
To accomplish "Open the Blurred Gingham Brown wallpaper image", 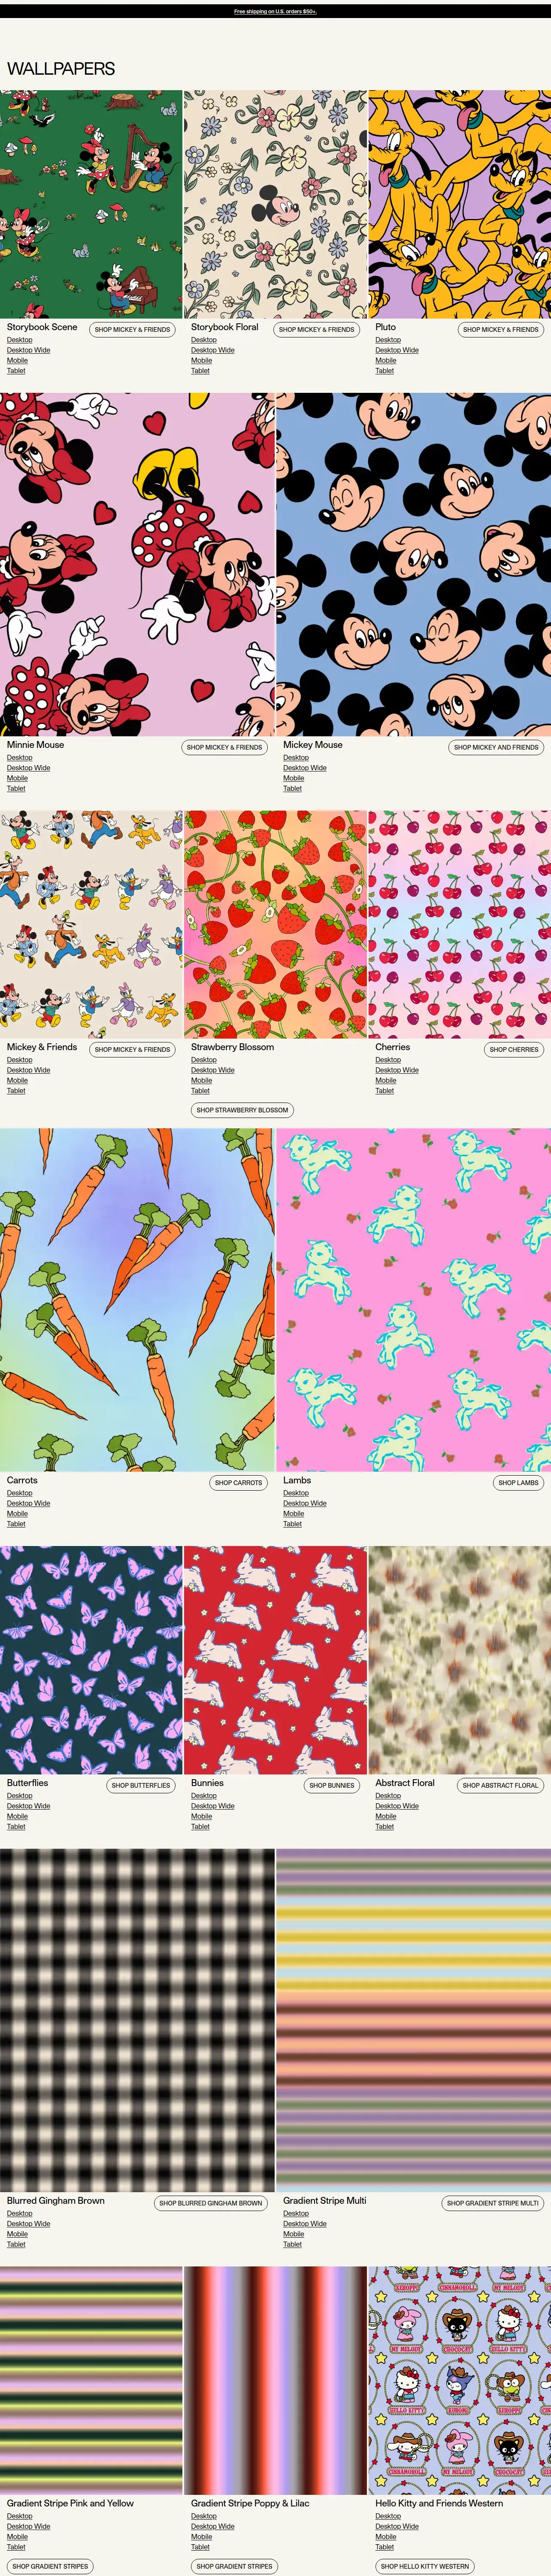I will 137,2020.
